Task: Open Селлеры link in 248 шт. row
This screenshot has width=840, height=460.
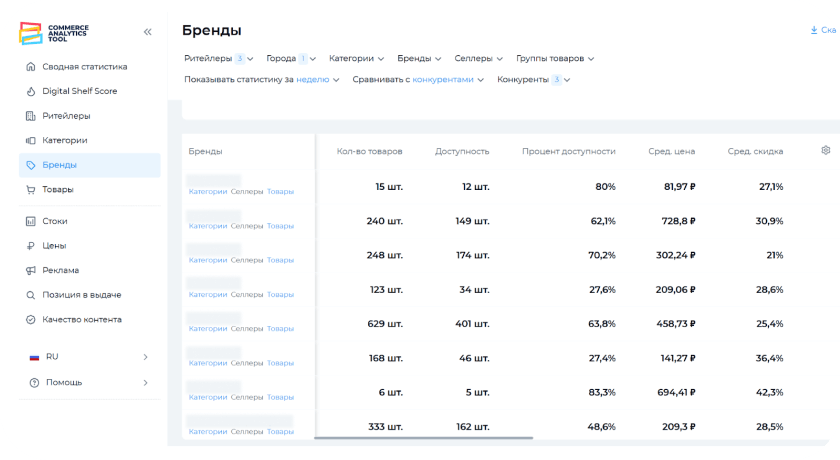Action: point(247,260)
